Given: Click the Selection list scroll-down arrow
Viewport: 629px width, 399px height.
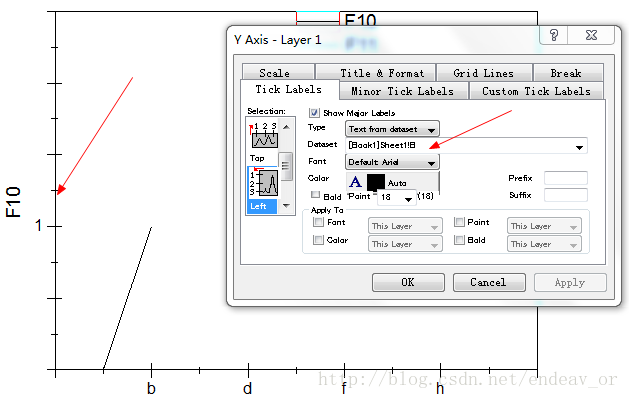Looking at the screenshot, I should pos(286,206).
